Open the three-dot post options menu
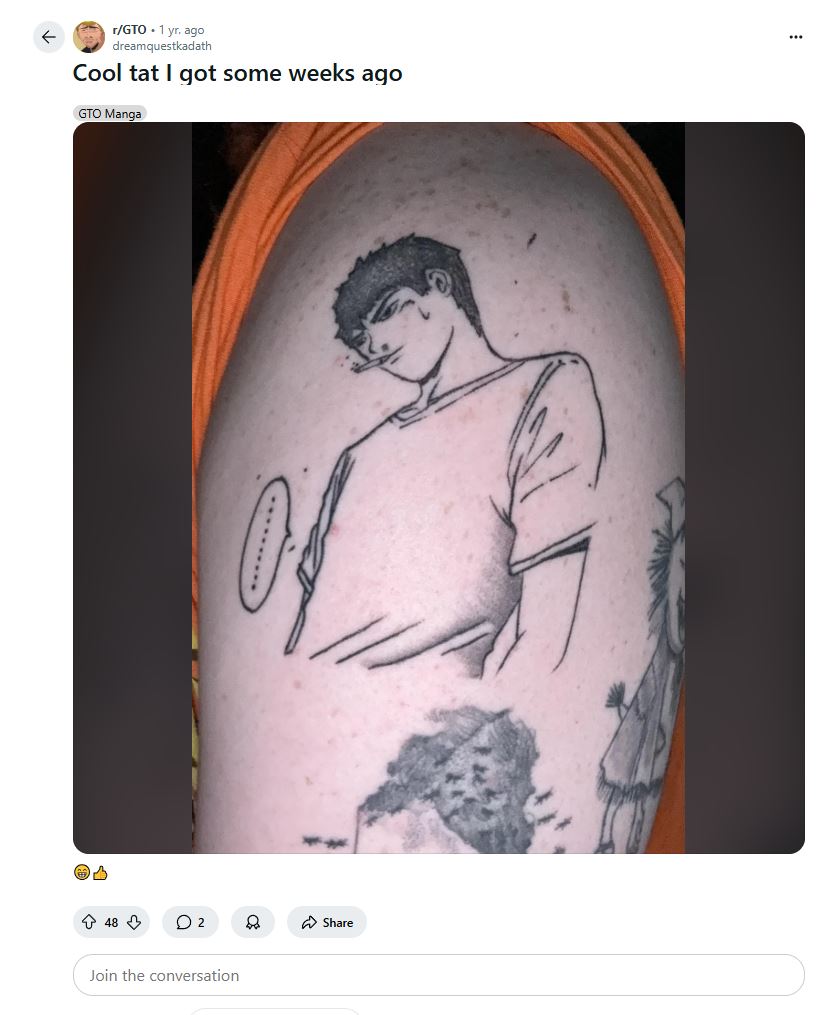826x1015 pixels. [796, 37]
